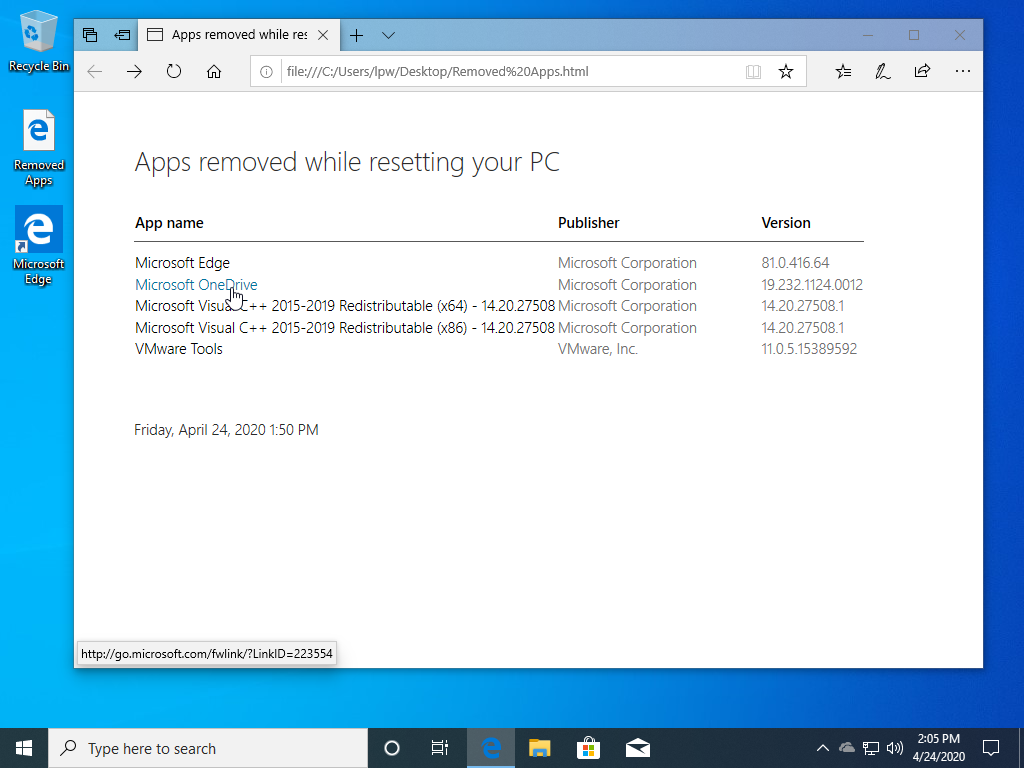Minimize the Edge window
This screenshot has width=1024, height=768.
click(868, 35)
